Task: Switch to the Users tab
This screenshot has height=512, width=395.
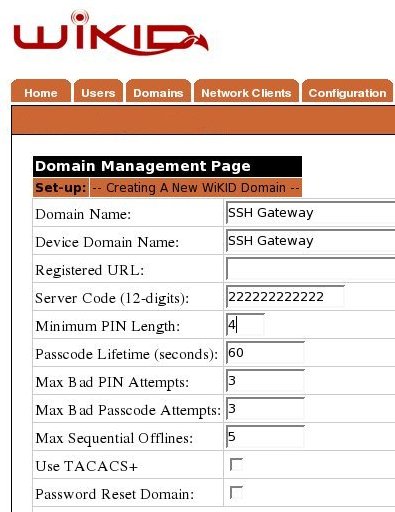Action: 98,91
